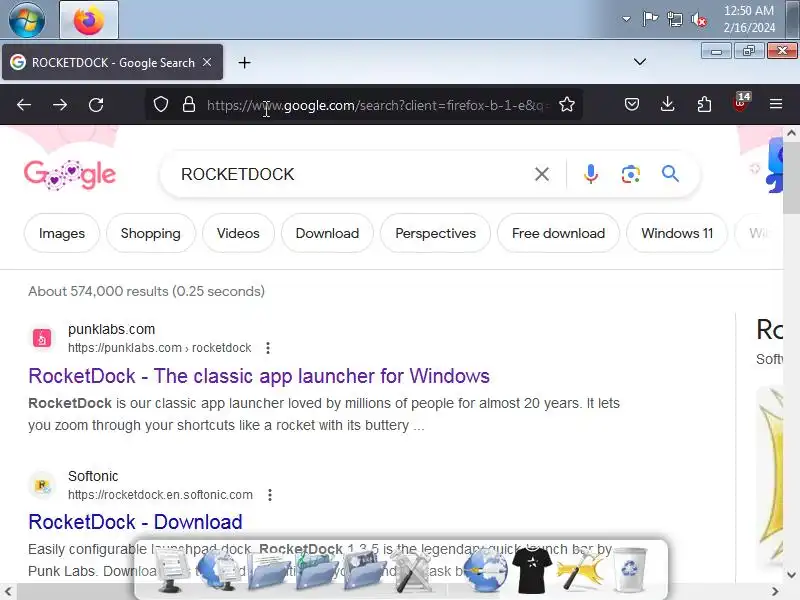Click the ROCKETDOCK search text box

[352, 174]
